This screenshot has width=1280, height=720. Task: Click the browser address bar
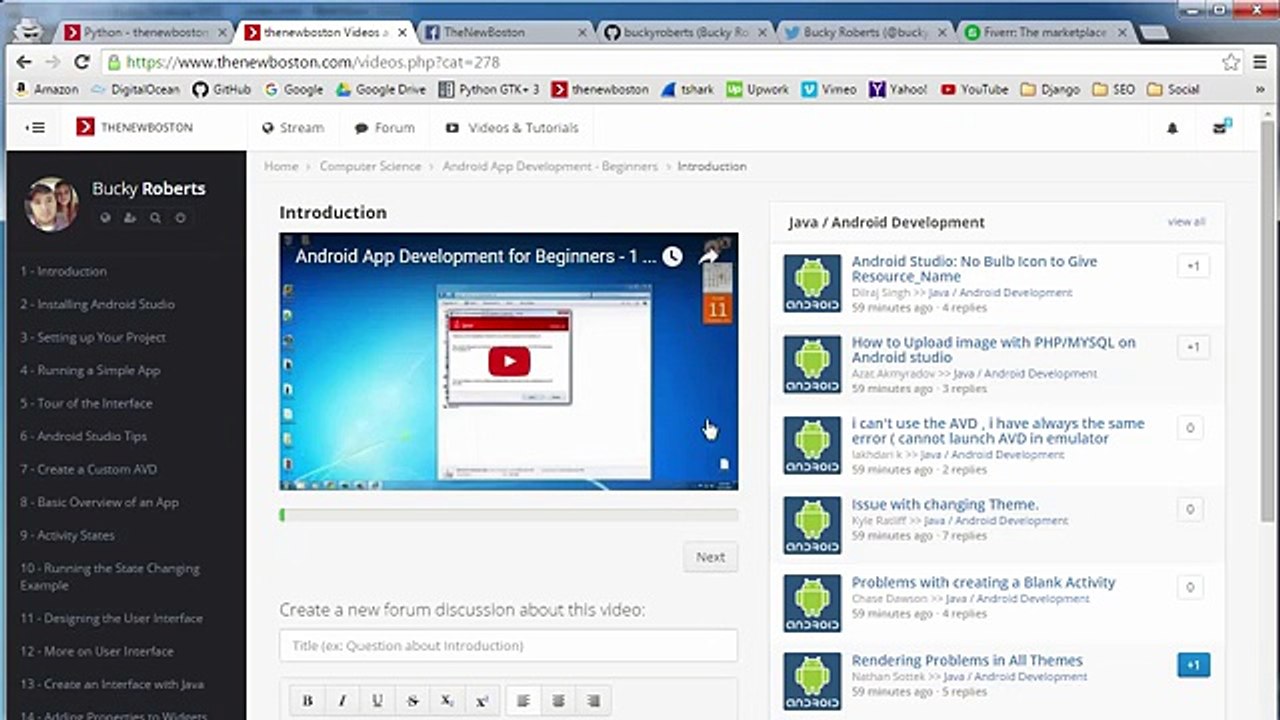point(660,62)
